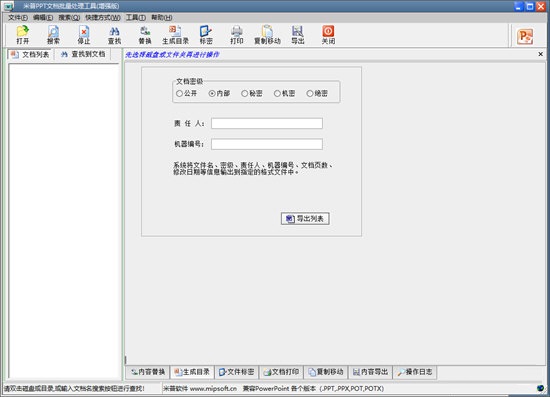The width and height of the screenshot is (550, 397).
Task: Switch to the 查找到文档 tab
Action: (x=83, y=54)
